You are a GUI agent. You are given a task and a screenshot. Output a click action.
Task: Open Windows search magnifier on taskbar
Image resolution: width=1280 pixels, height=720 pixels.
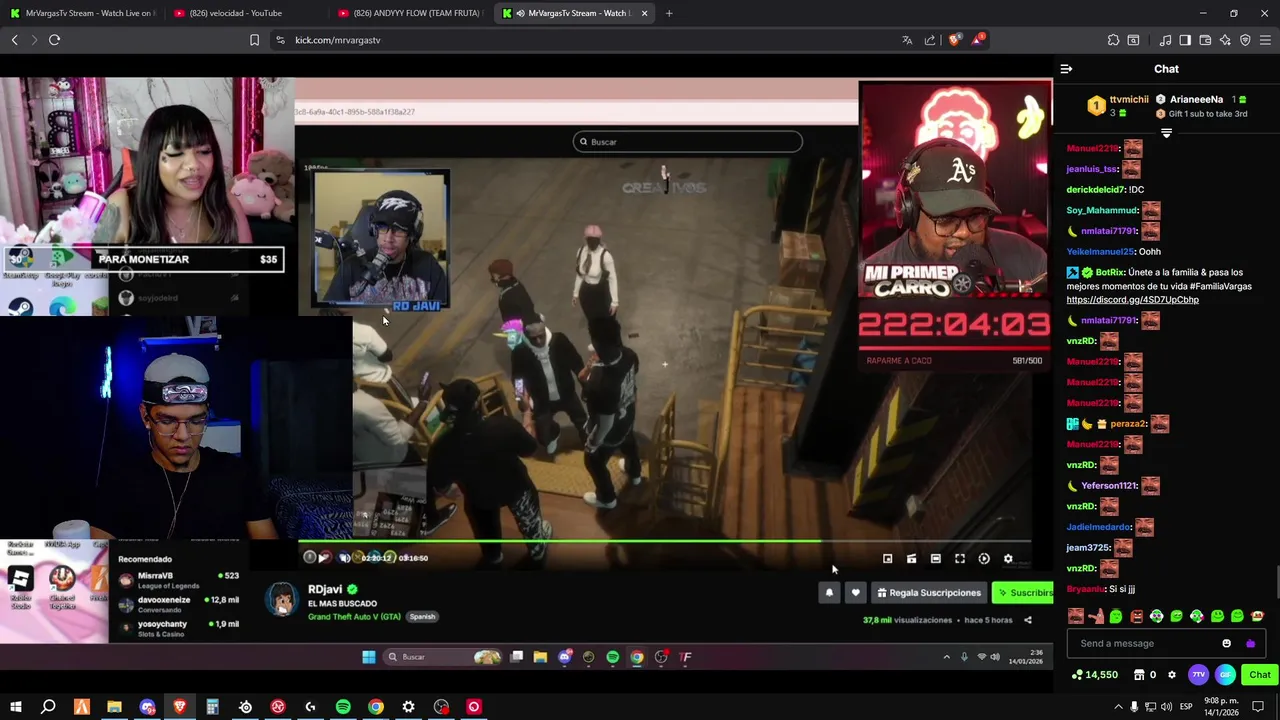(48, 707)
